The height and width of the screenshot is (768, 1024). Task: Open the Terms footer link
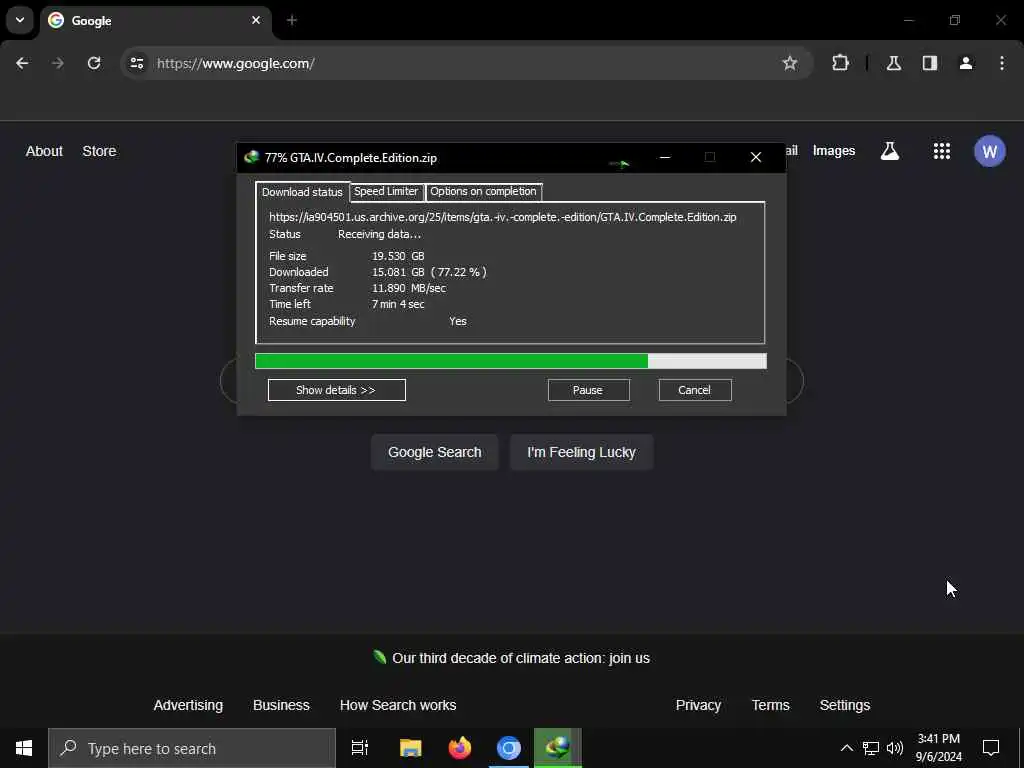tap(771, 705)
